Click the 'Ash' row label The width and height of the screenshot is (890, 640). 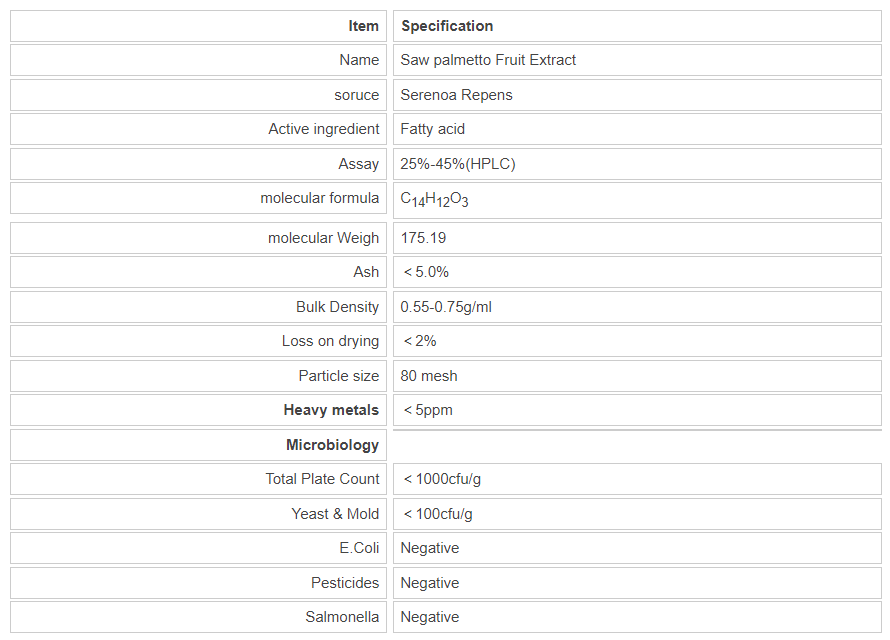366,272
